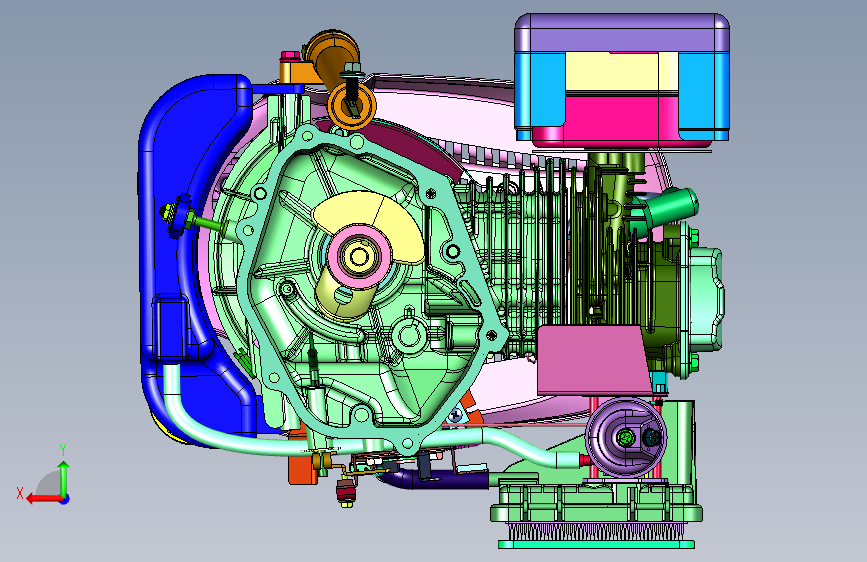Click the green Y axis arrow of the triad
Image resolution: width=867 pixels, height=562 pixels.
click(x=64, y=478)
